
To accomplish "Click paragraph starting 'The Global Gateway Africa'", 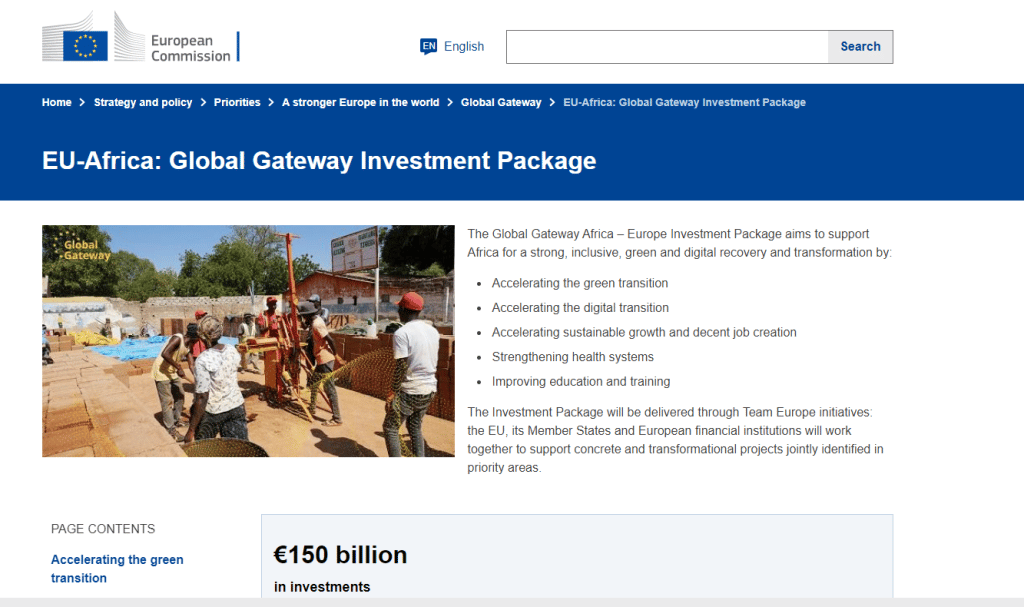I will pyautogui.click(x=679, y=243).
